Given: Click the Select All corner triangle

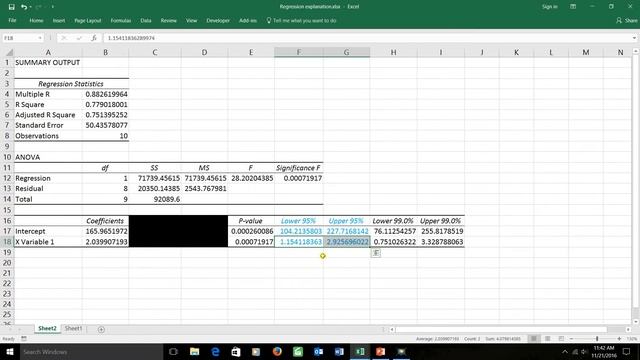Looking at the screenshot, I should pos(9,52).
